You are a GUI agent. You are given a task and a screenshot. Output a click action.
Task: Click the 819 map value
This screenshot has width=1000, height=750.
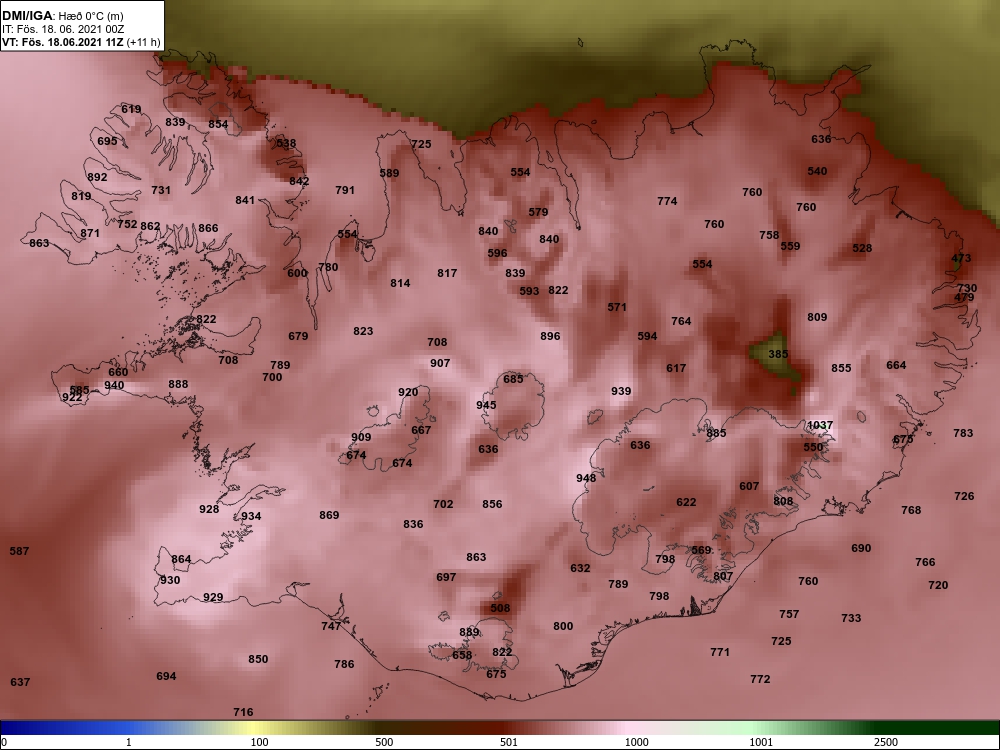(81, 196)
